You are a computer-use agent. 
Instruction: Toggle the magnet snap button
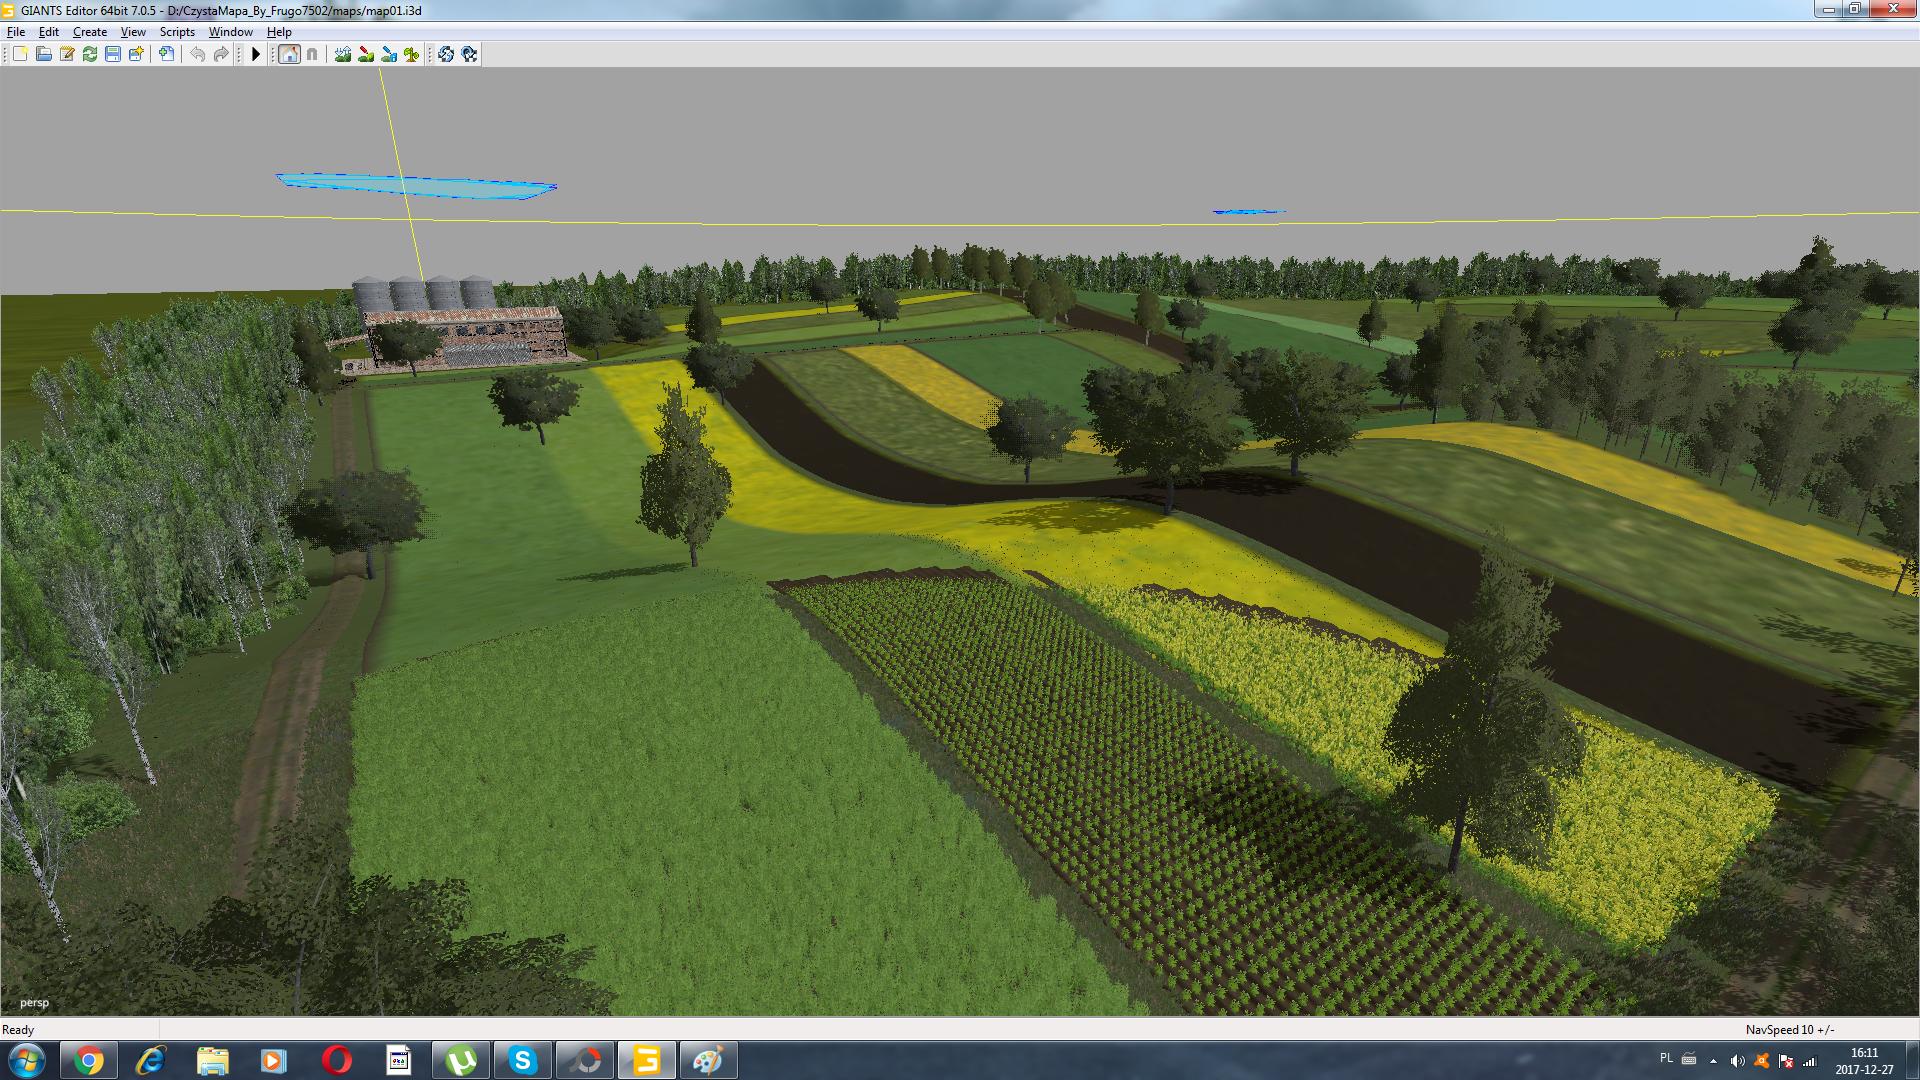[x=312, y=54]
